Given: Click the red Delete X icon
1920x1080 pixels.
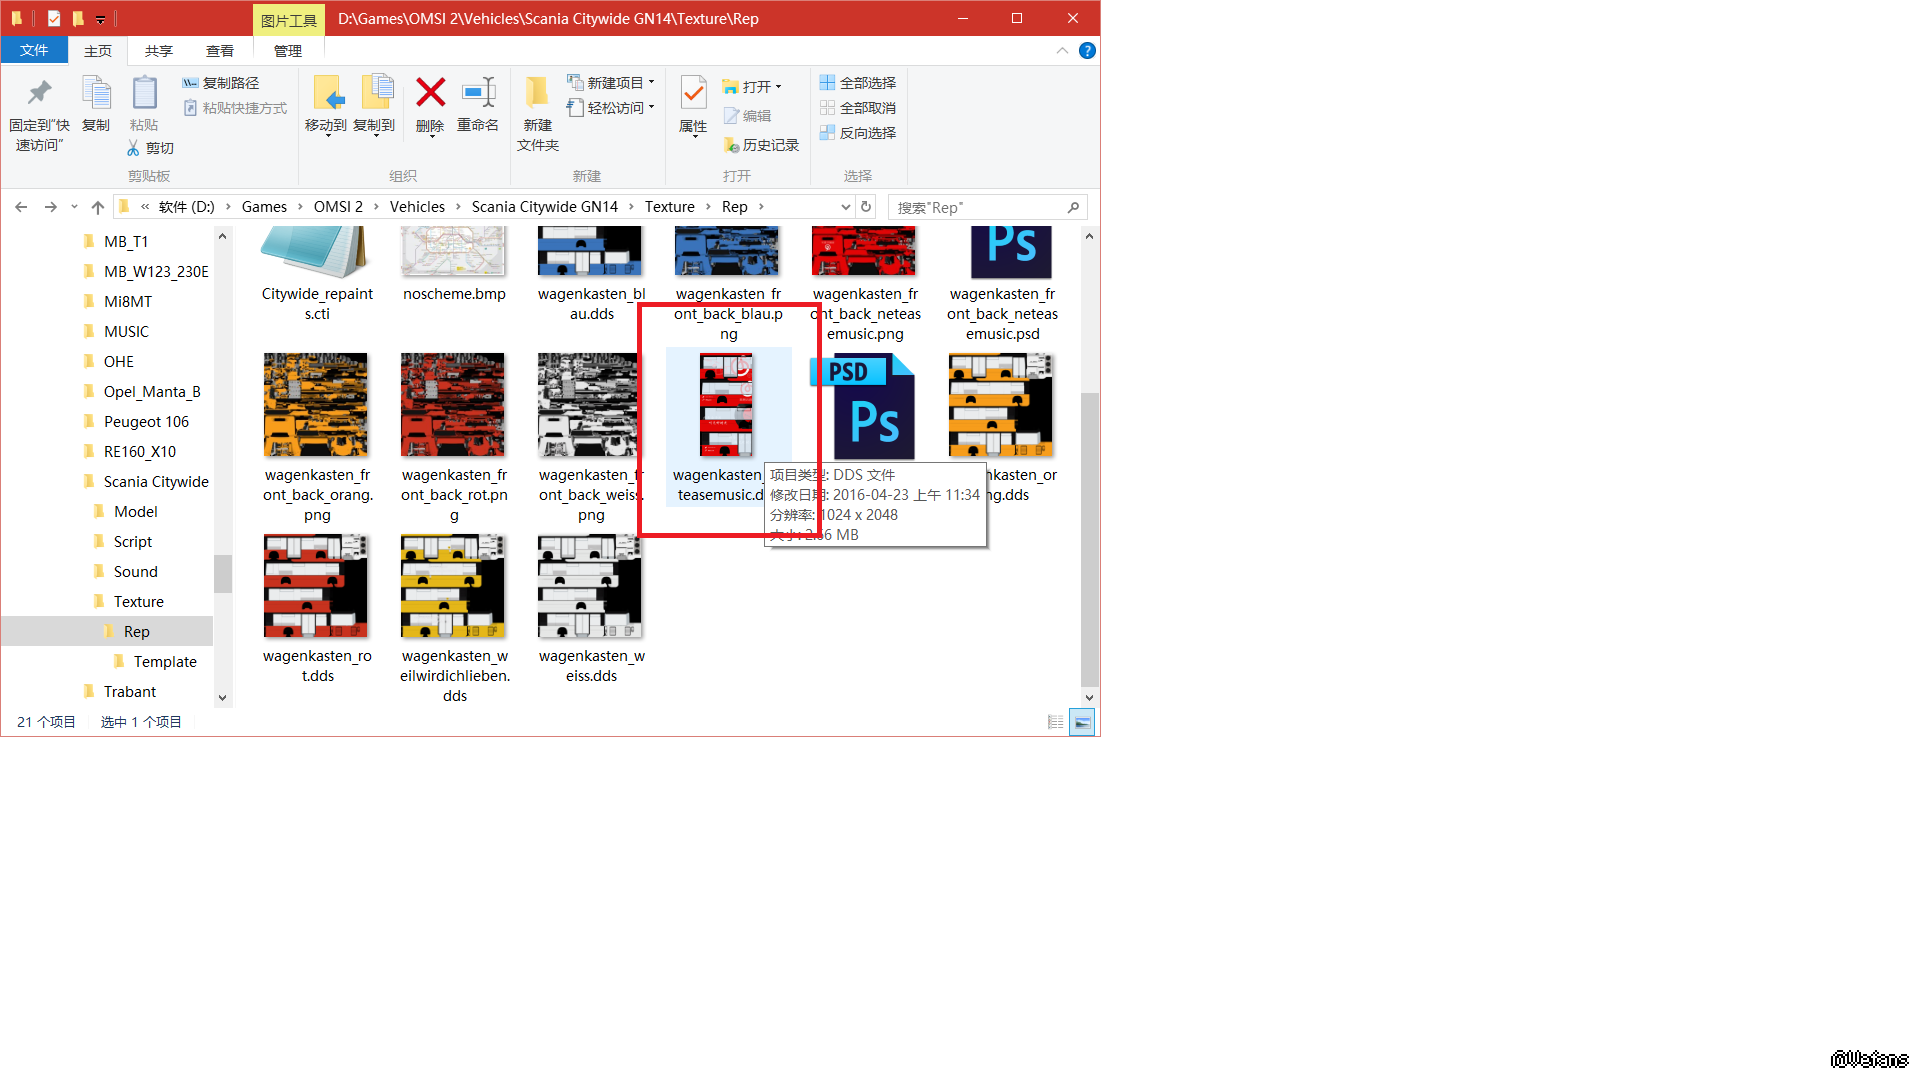Looking at the screenshot, I should pyautogui.click(x=430, y=94).
